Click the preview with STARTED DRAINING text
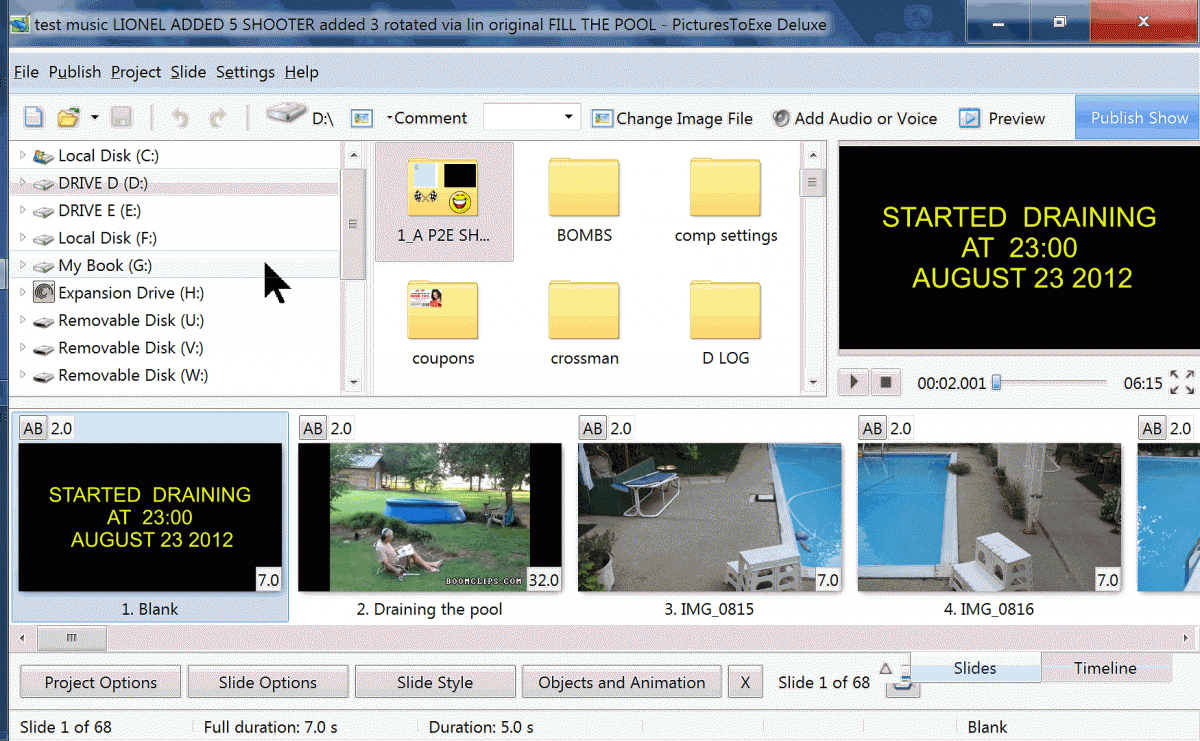Screen dimensions: 1200x741 (1019, 247)
